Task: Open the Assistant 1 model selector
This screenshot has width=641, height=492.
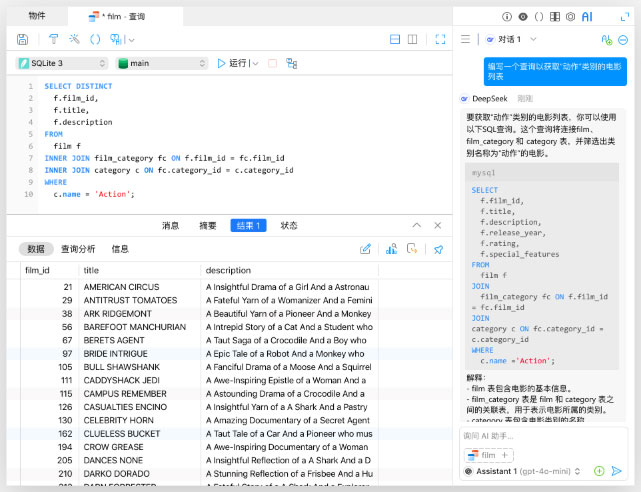Action: click(x=523, y=471)
